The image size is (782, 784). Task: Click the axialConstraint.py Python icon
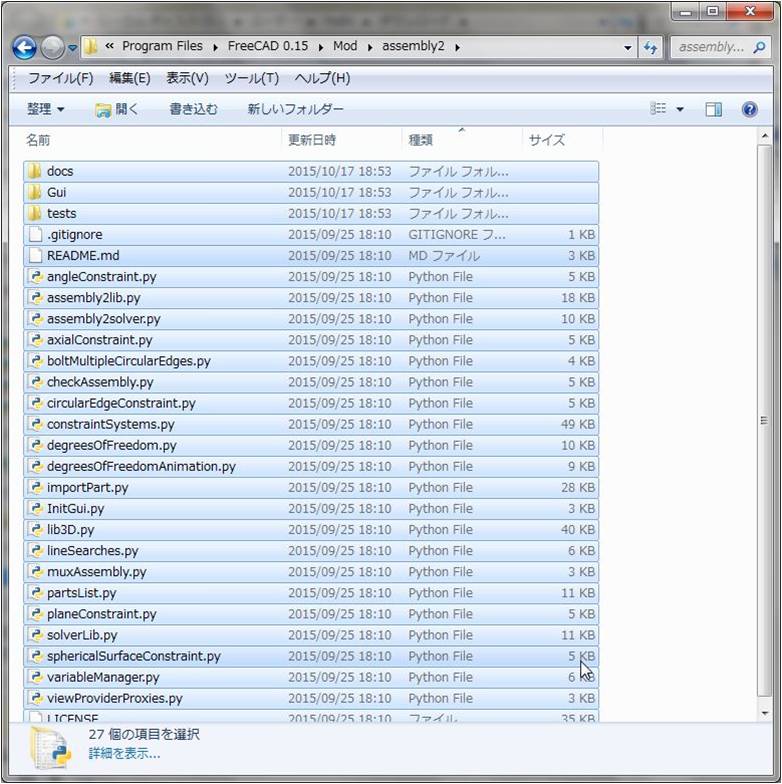tap(35, 340)
